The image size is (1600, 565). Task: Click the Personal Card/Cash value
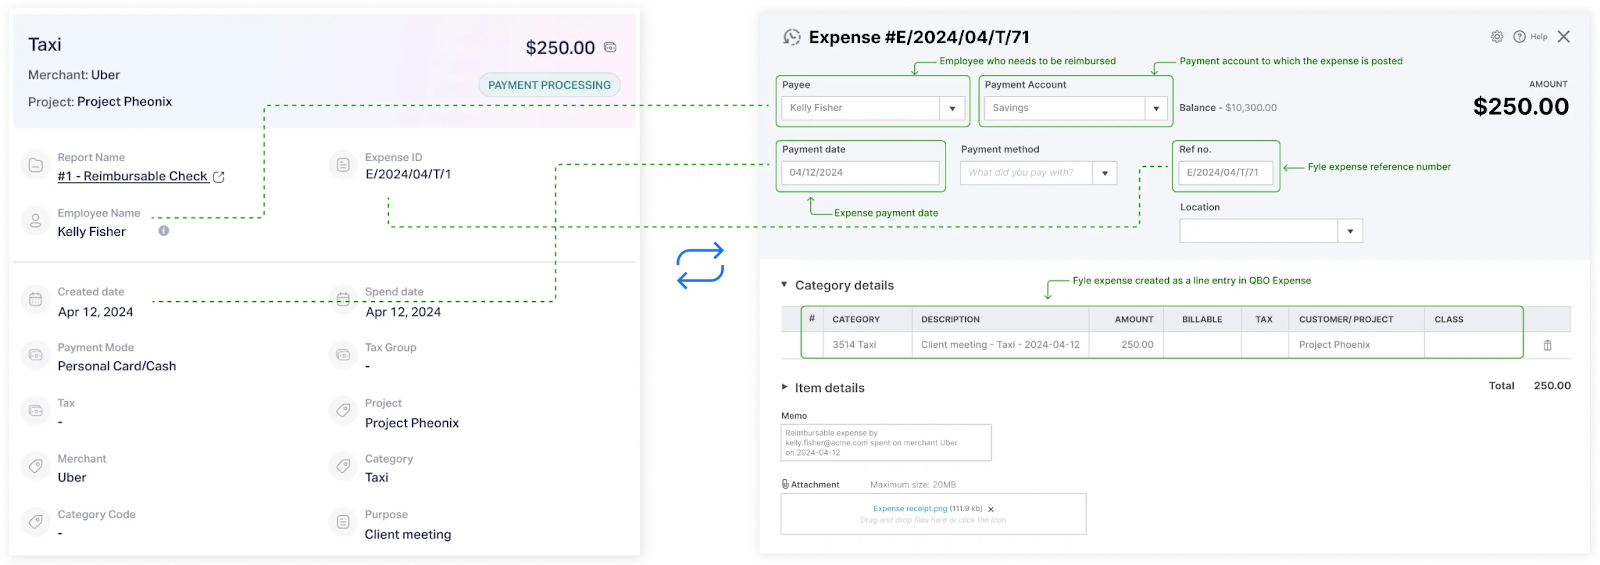click(117, 366)
